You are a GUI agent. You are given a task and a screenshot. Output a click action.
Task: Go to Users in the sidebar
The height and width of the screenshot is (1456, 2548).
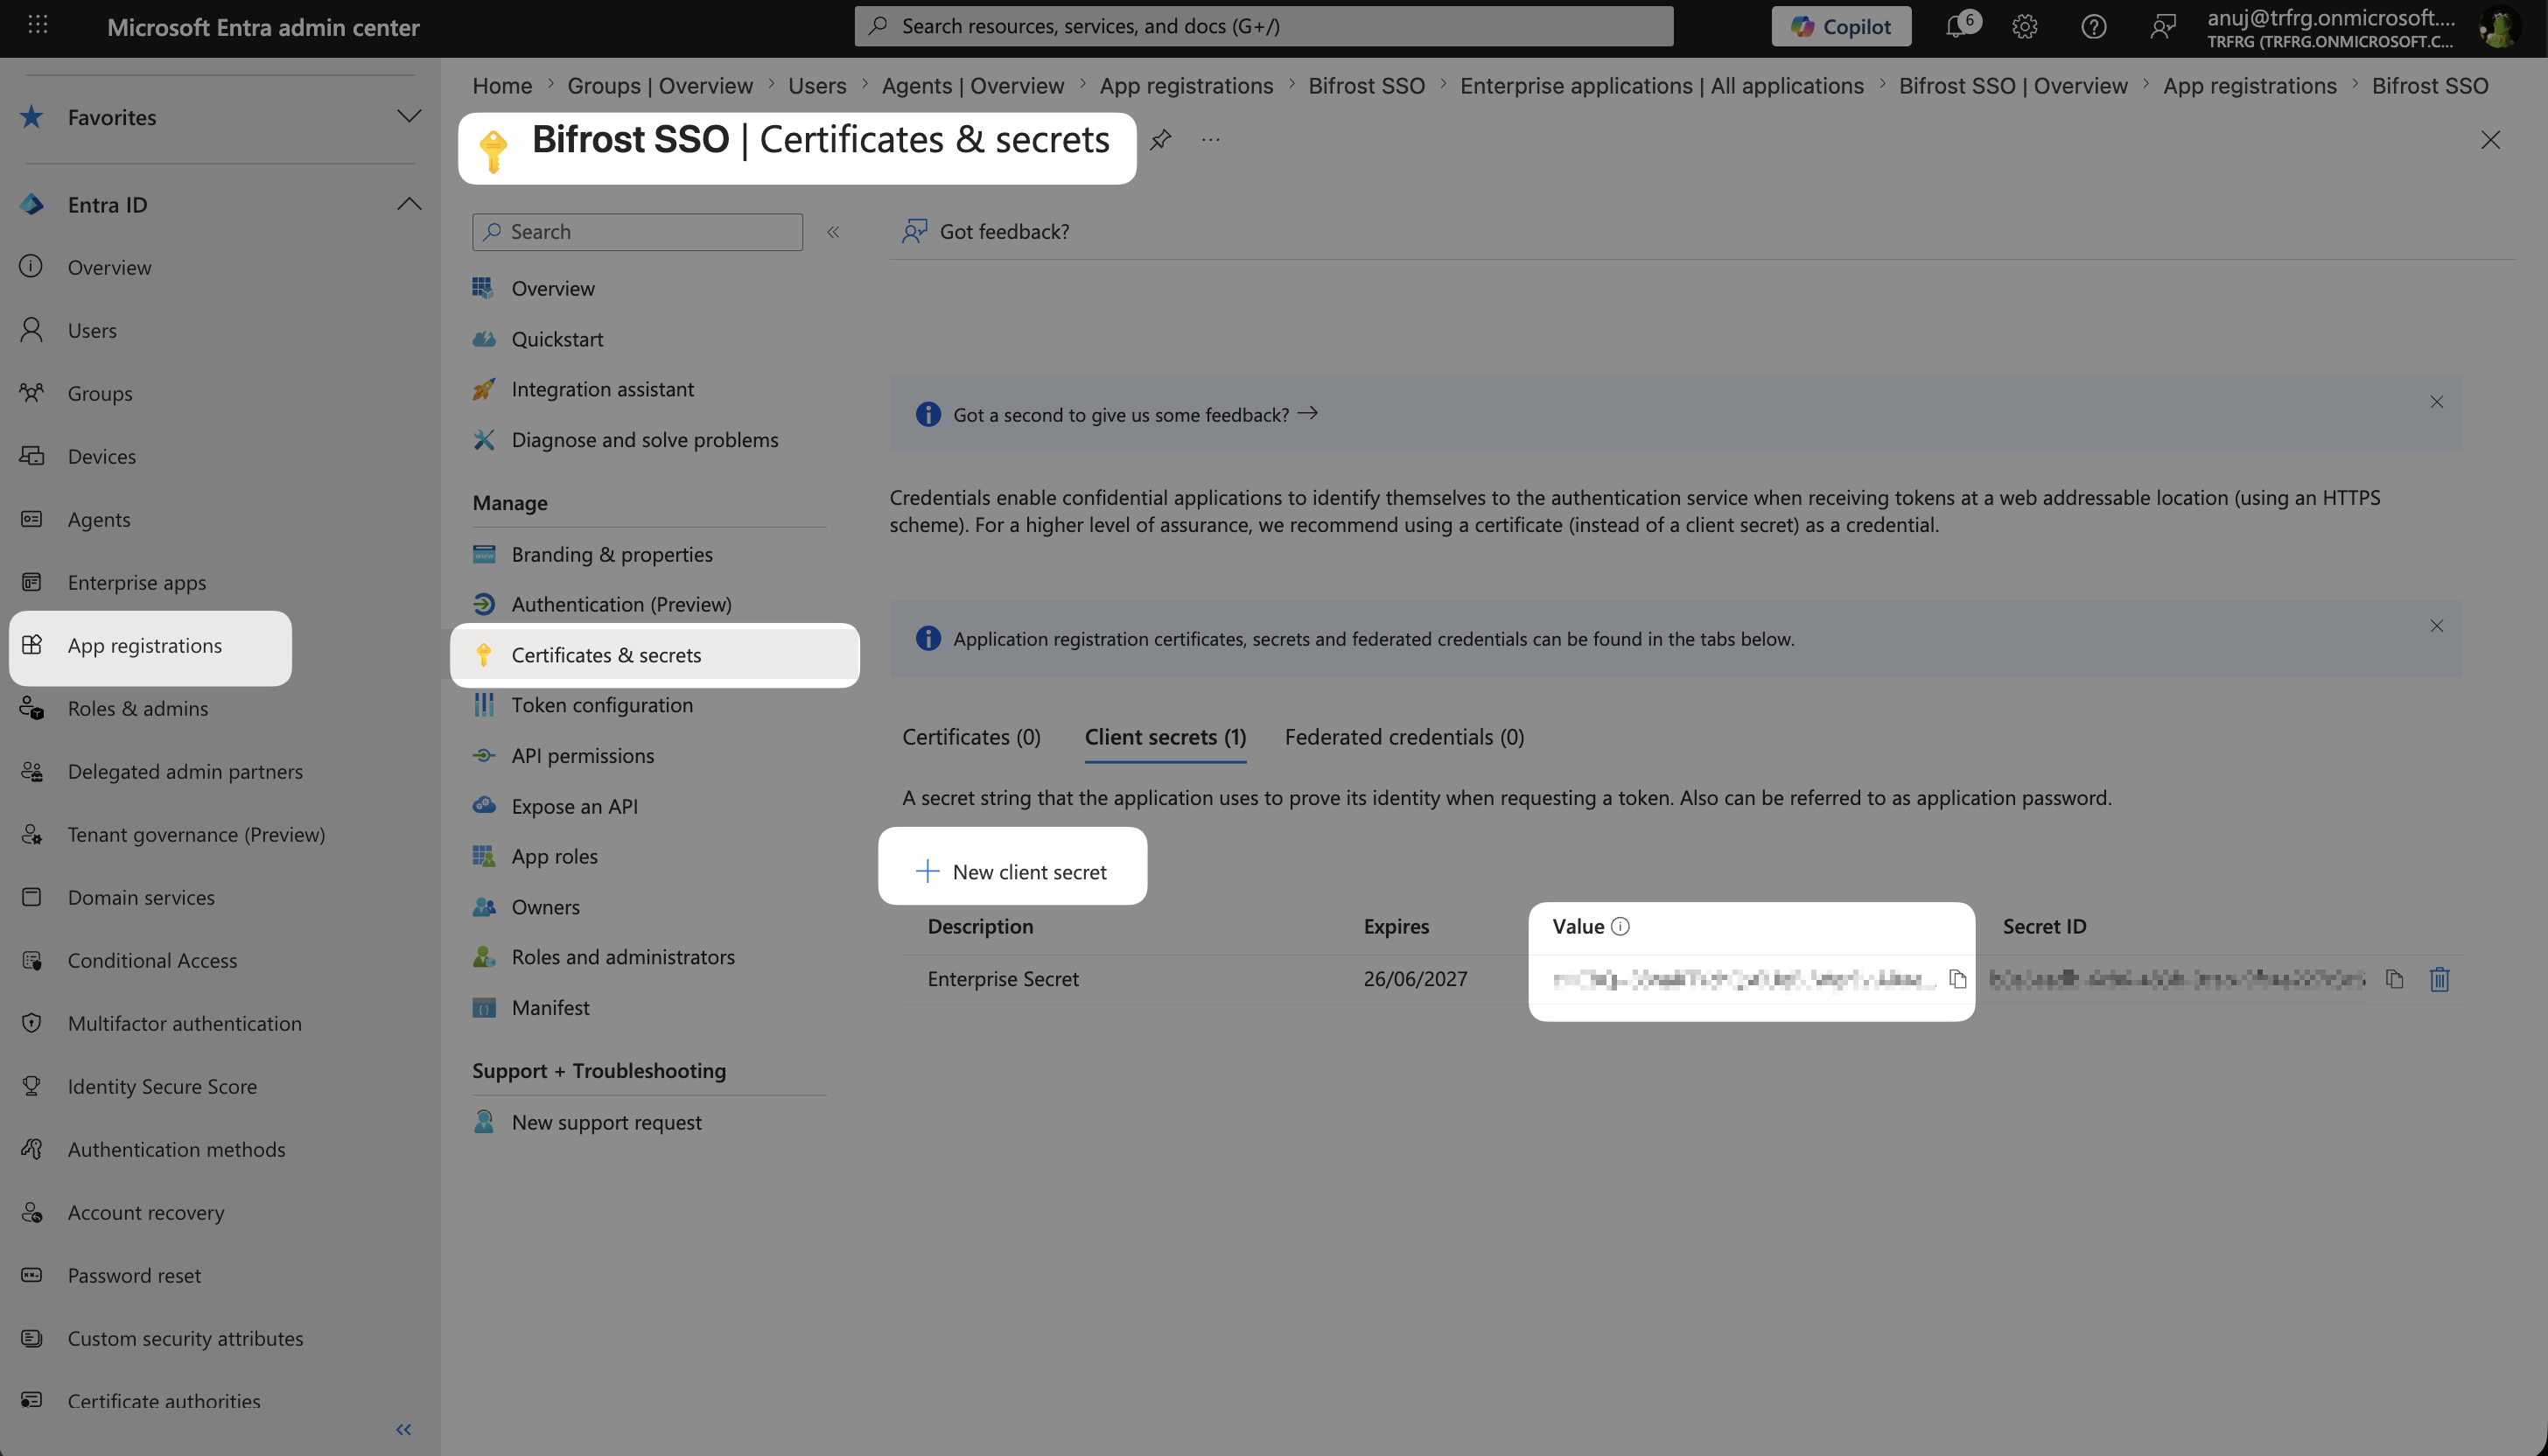pos(92,330)
